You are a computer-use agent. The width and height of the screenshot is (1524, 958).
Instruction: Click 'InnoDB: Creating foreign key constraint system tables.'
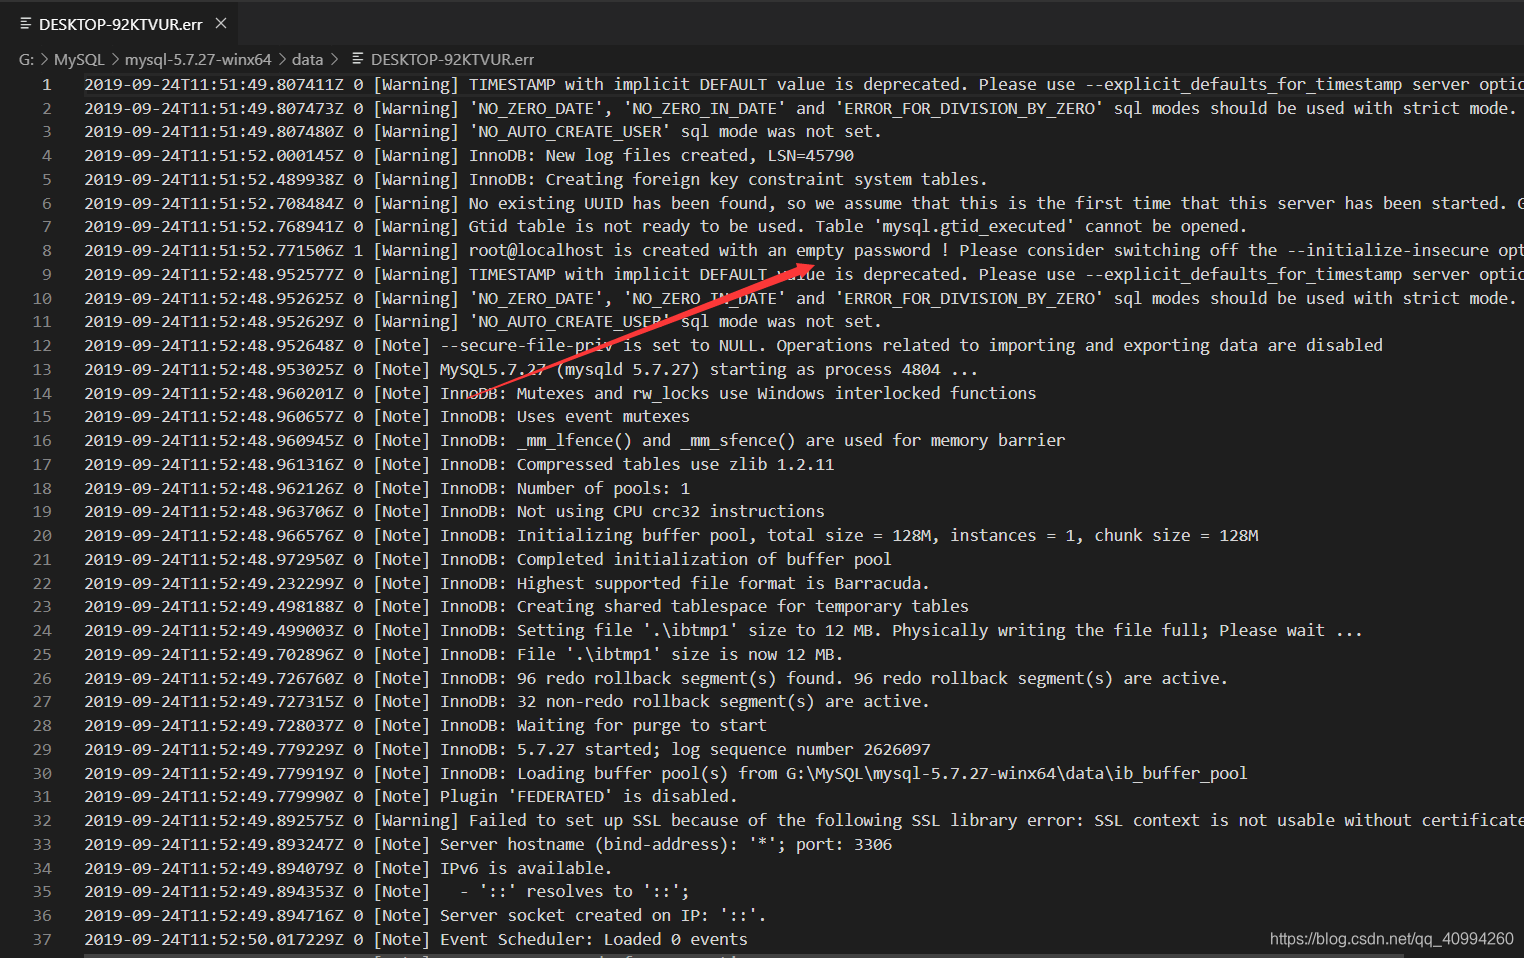click(x=728, y=180)
